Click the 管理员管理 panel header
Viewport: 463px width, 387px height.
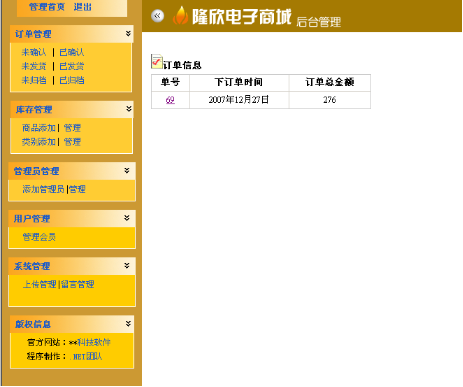click(72, 171)
